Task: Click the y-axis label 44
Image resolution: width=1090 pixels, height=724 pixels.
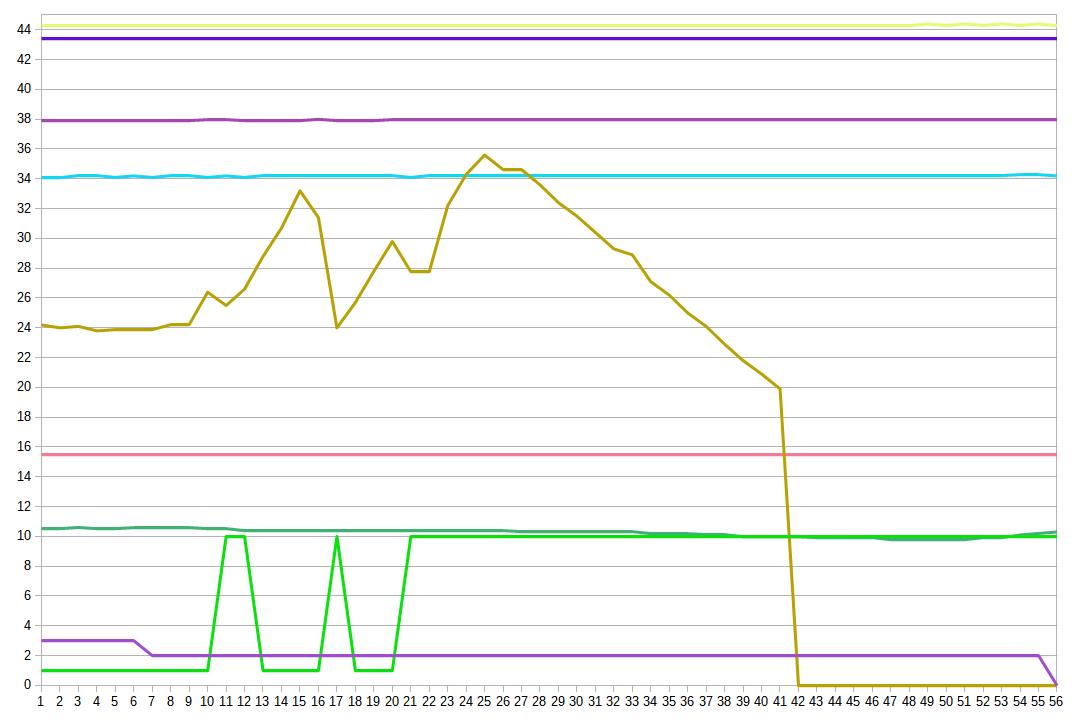Action: [x=24, y=29]
